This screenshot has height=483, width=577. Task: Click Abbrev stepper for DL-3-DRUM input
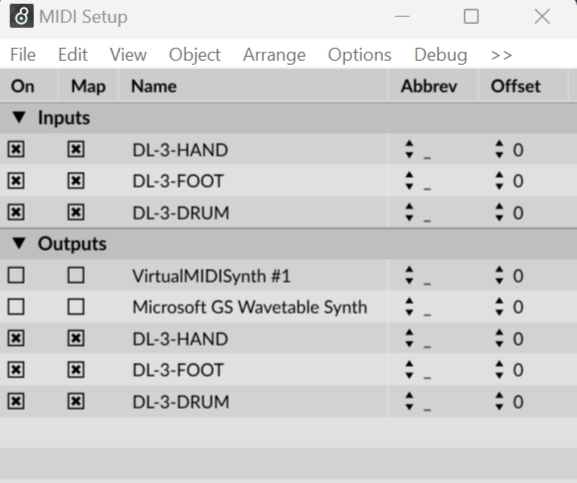tap(409, 213)
